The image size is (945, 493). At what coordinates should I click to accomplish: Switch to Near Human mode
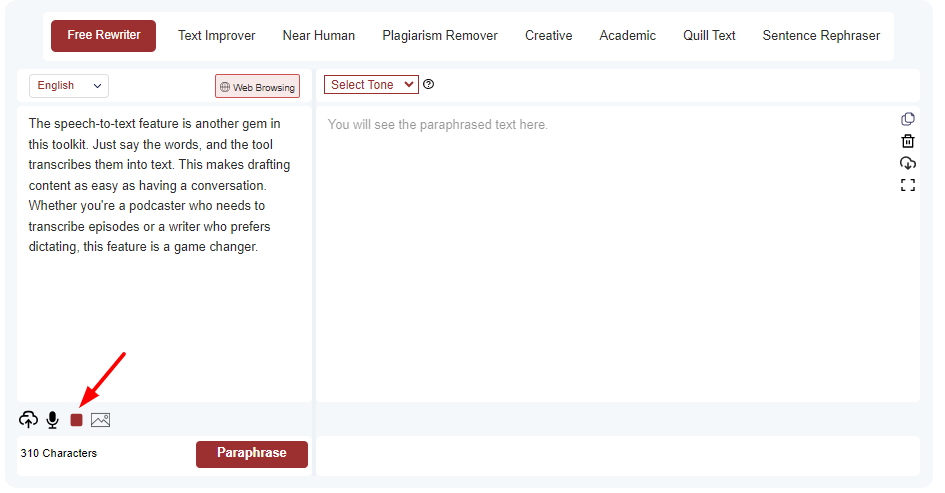[319, 36]
